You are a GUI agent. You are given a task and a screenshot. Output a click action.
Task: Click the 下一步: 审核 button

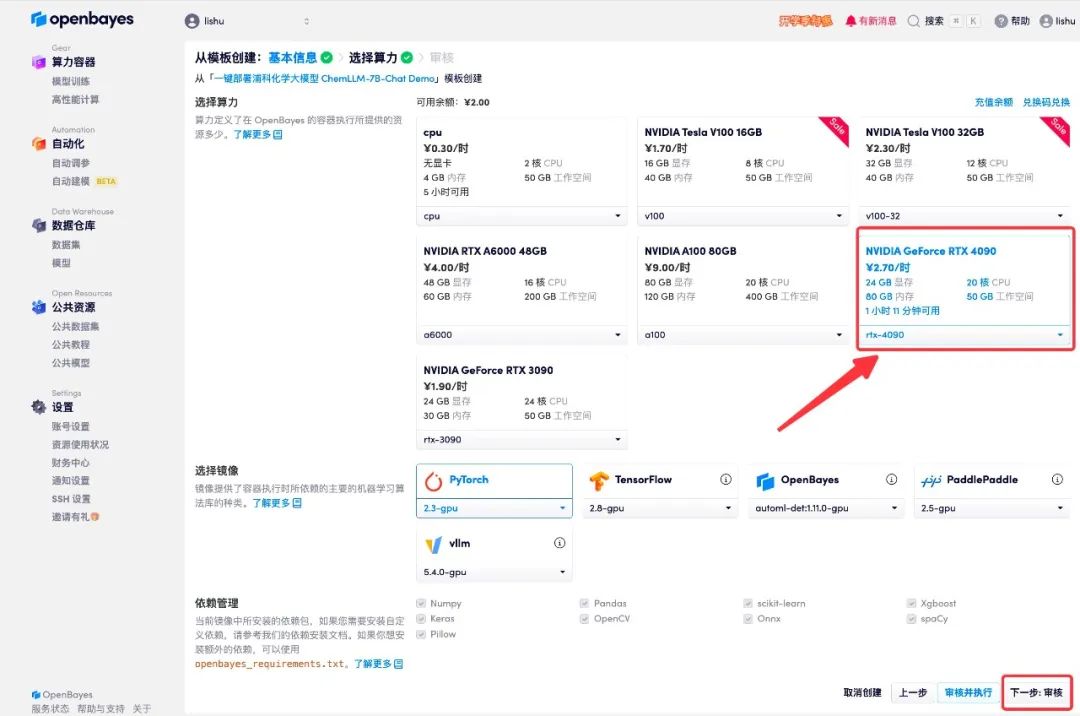(x=1037, y=693)
